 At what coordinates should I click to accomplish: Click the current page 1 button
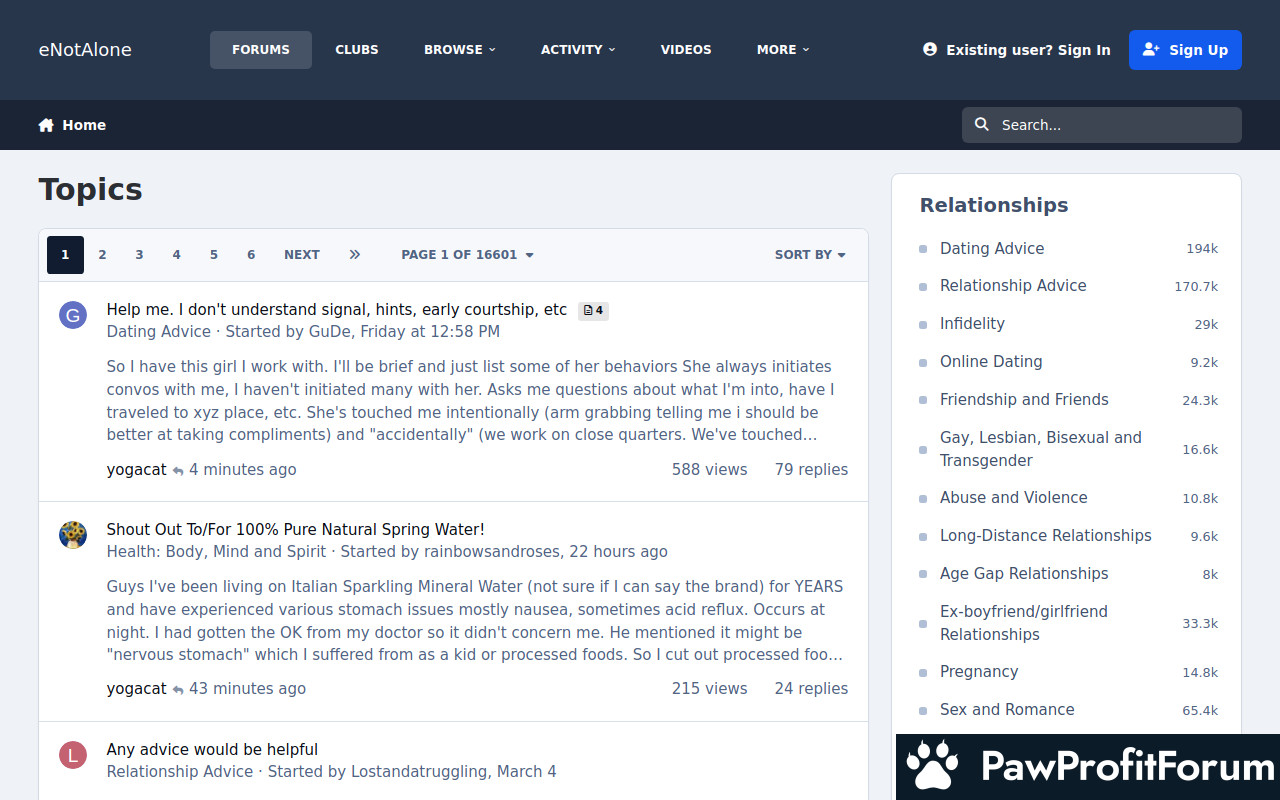[65, 255]
